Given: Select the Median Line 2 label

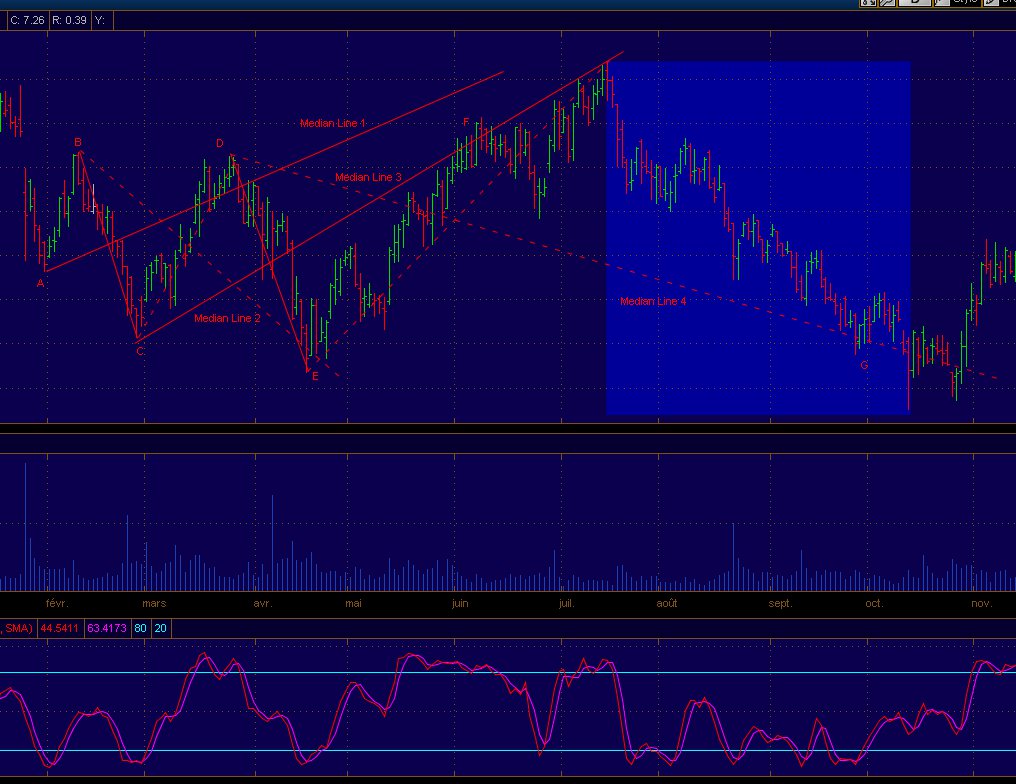Looking at the screenshot, I should [227, 318].
